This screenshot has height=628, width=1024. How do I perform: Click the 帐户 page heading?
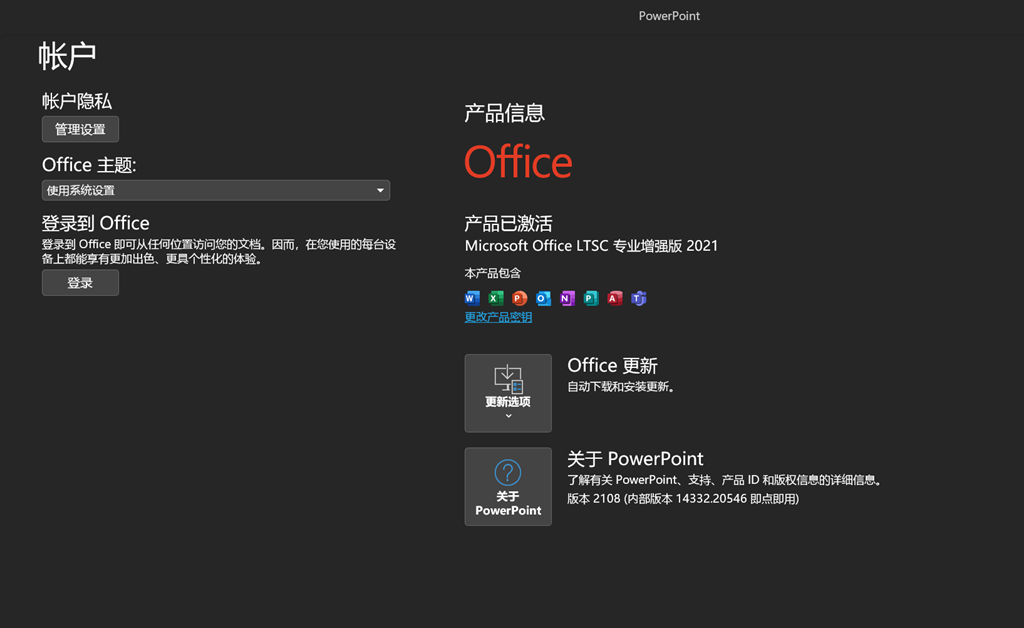pos(67,55)
